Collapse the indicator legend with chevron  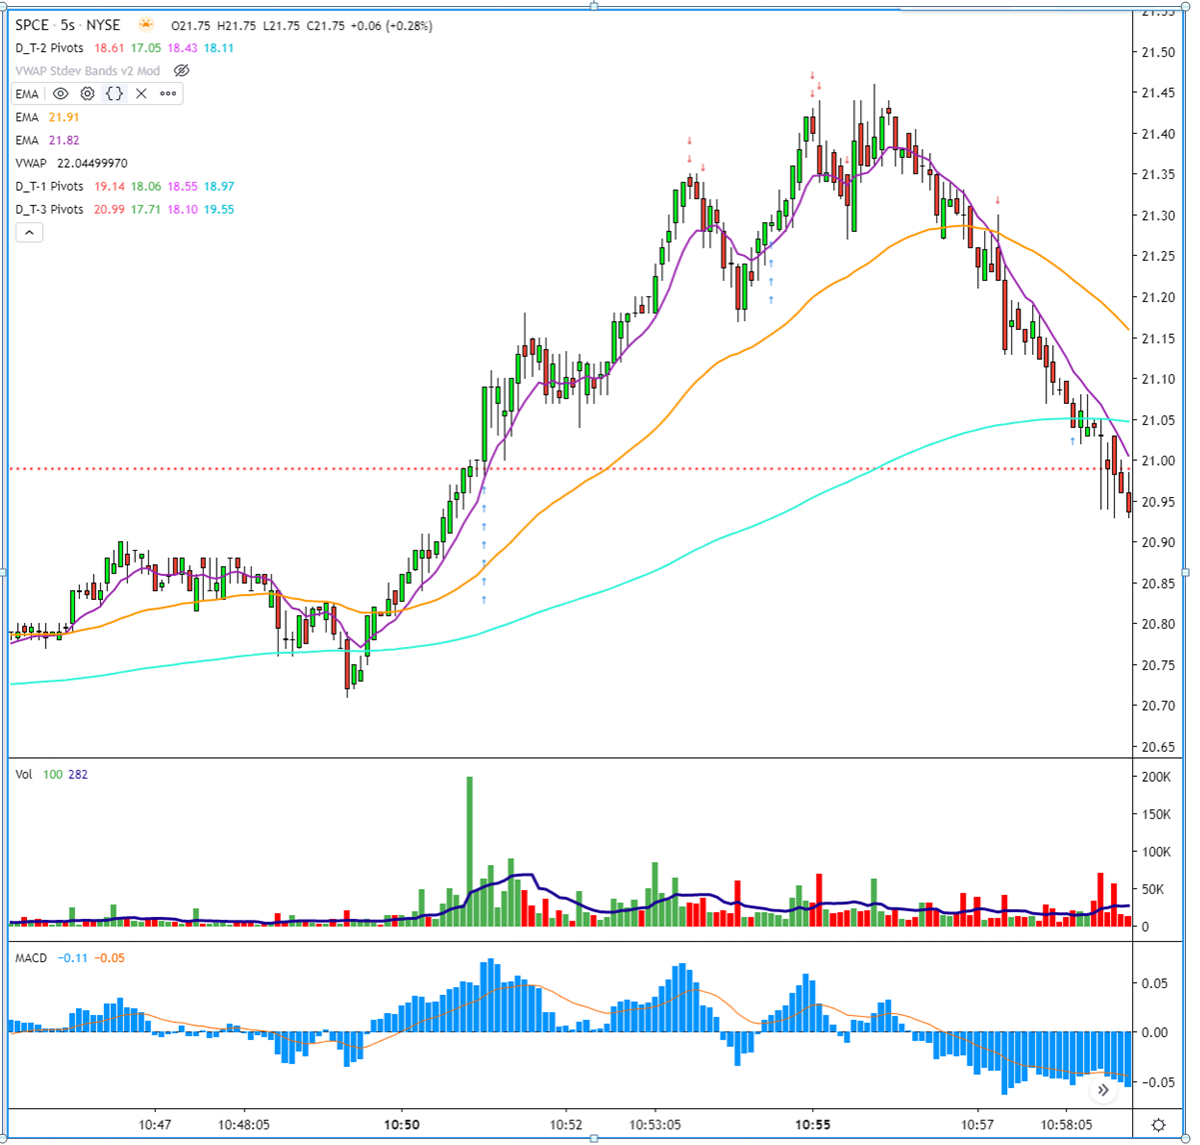click(x=29, y=233)
